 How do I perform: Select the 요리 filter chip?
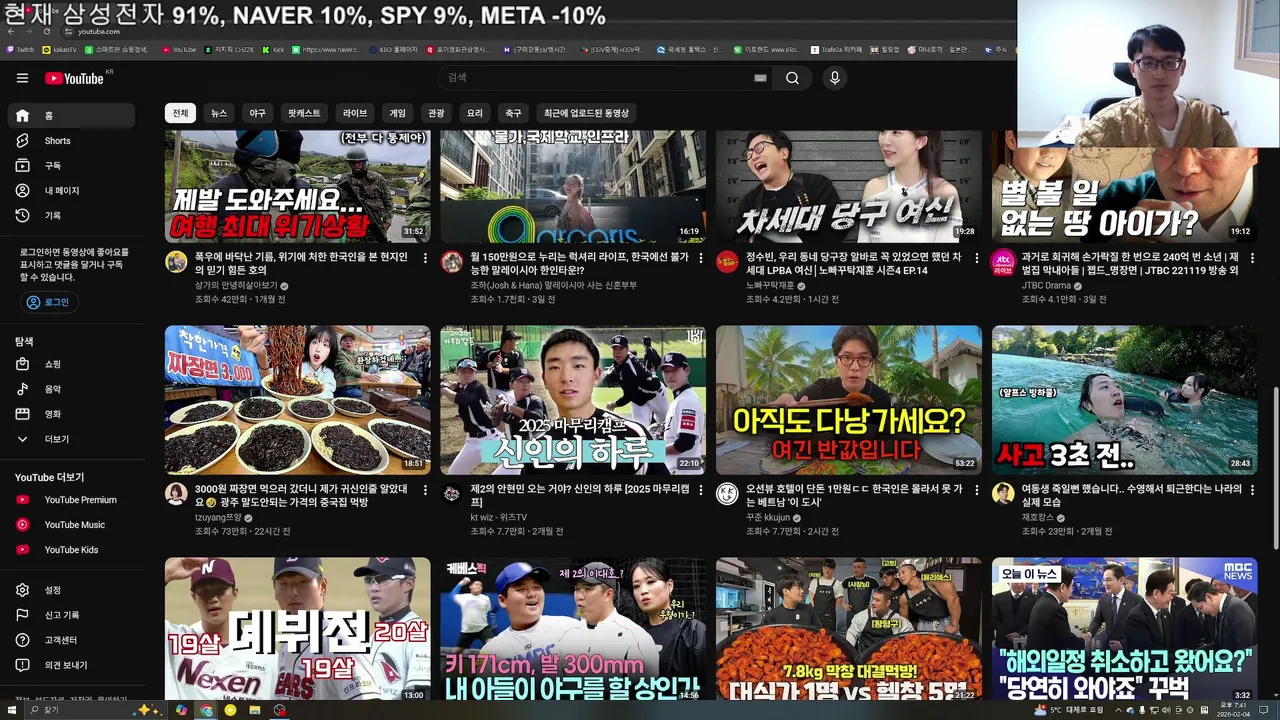pyautogui.click(x=474, y=113)
